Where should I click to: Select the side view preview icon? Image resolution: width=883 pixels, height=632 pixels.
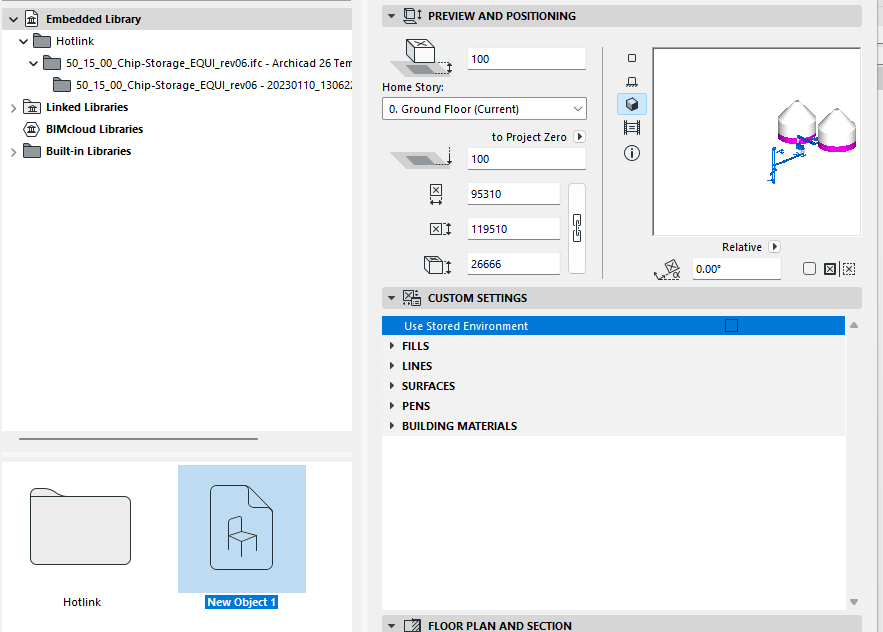(632, 82)
